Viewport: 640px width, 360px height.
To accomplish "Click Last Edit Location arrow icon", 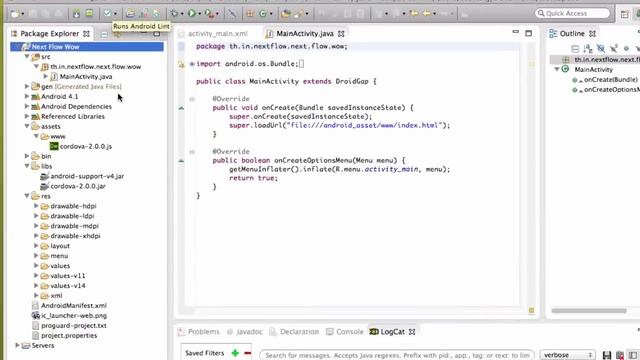I will point(414,13).
